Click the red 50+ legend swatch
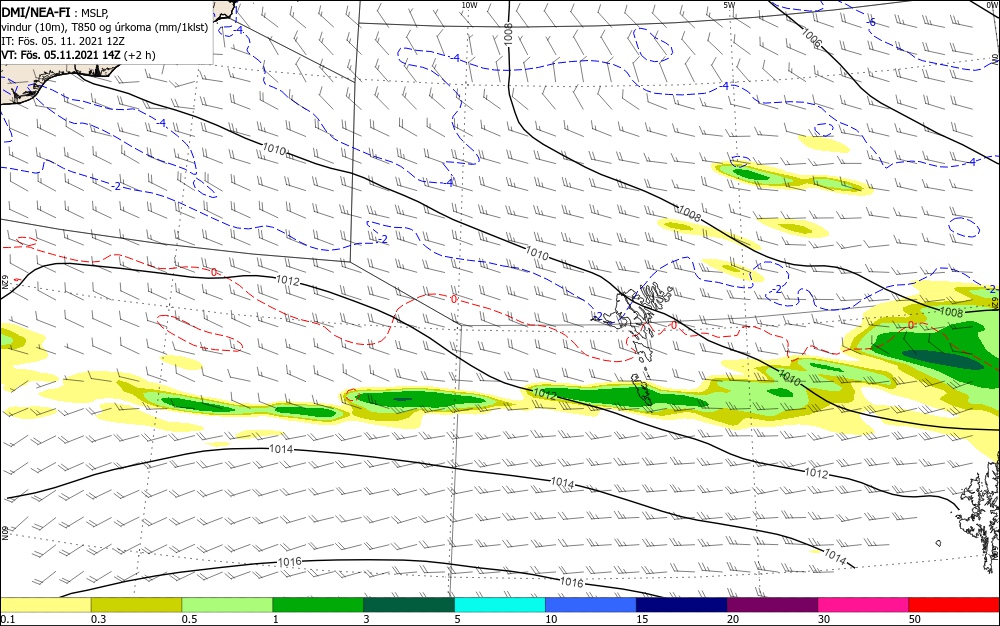Image resolution: width=1000 pixels, height=626 pixels. 954,605
